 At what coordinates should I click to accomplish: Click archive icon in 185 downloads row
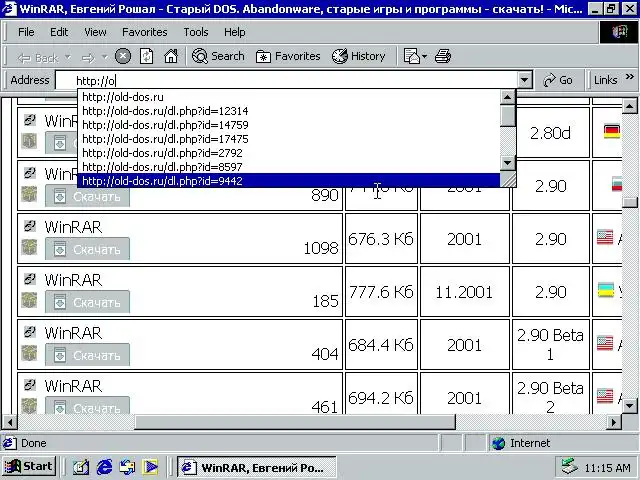tap(29, 300)
